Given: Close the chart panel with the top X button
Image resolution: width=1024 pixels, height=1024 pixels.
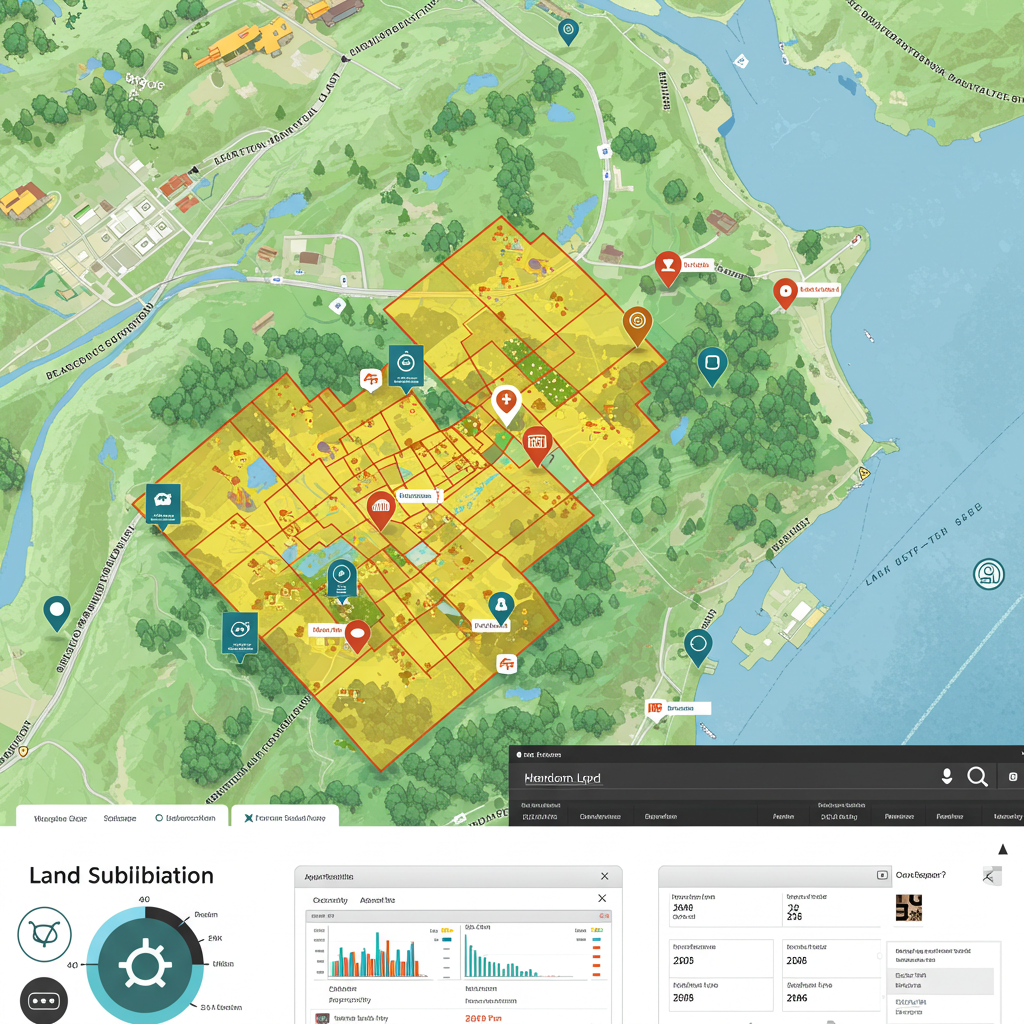Looking at the screenshot, I should [604, 875].
